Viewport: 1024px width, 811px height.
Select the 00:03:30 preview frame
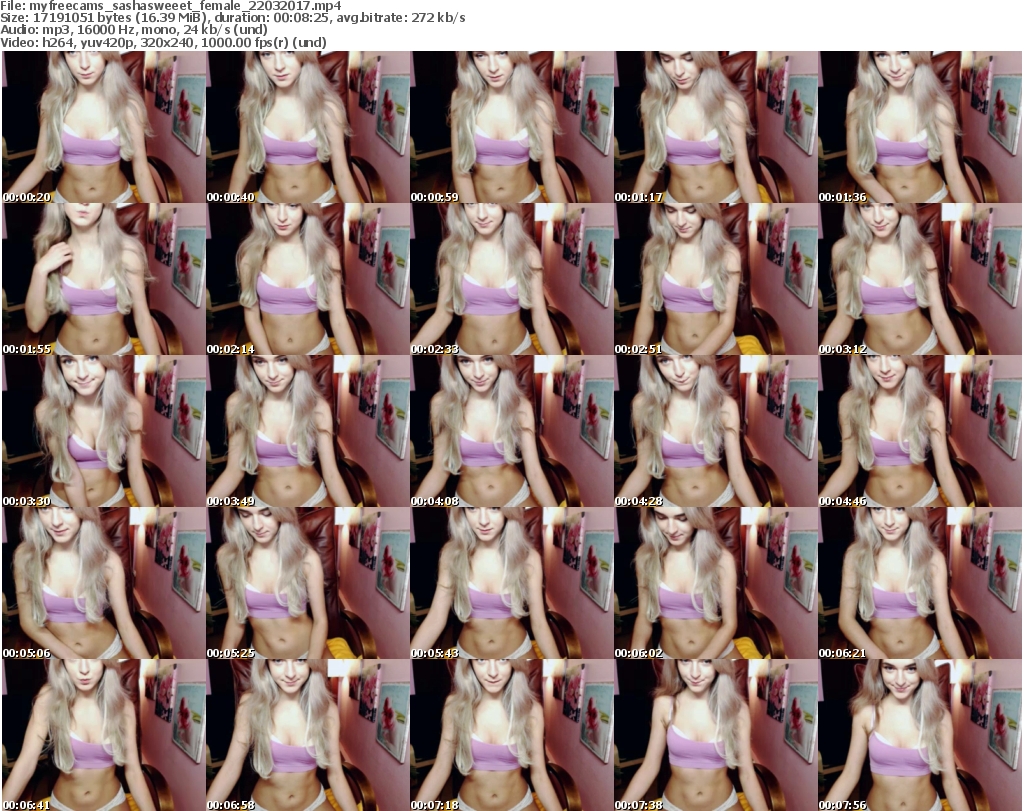tap(104, 431)
